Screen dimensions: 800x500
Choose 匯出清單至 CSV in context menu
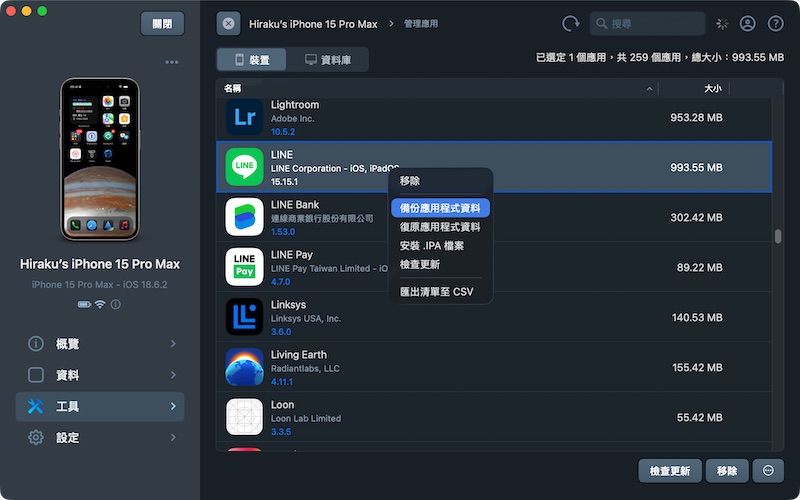tap(440, 291)
